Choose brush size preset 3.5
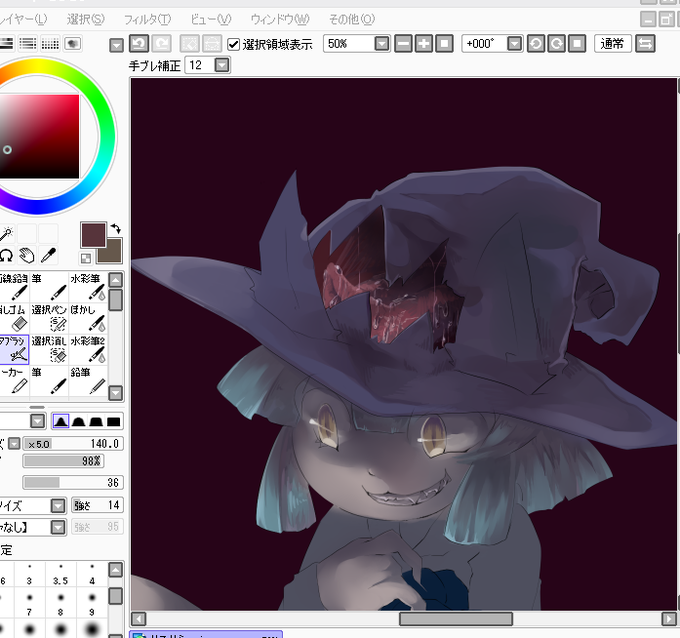 tap(61, 575)
